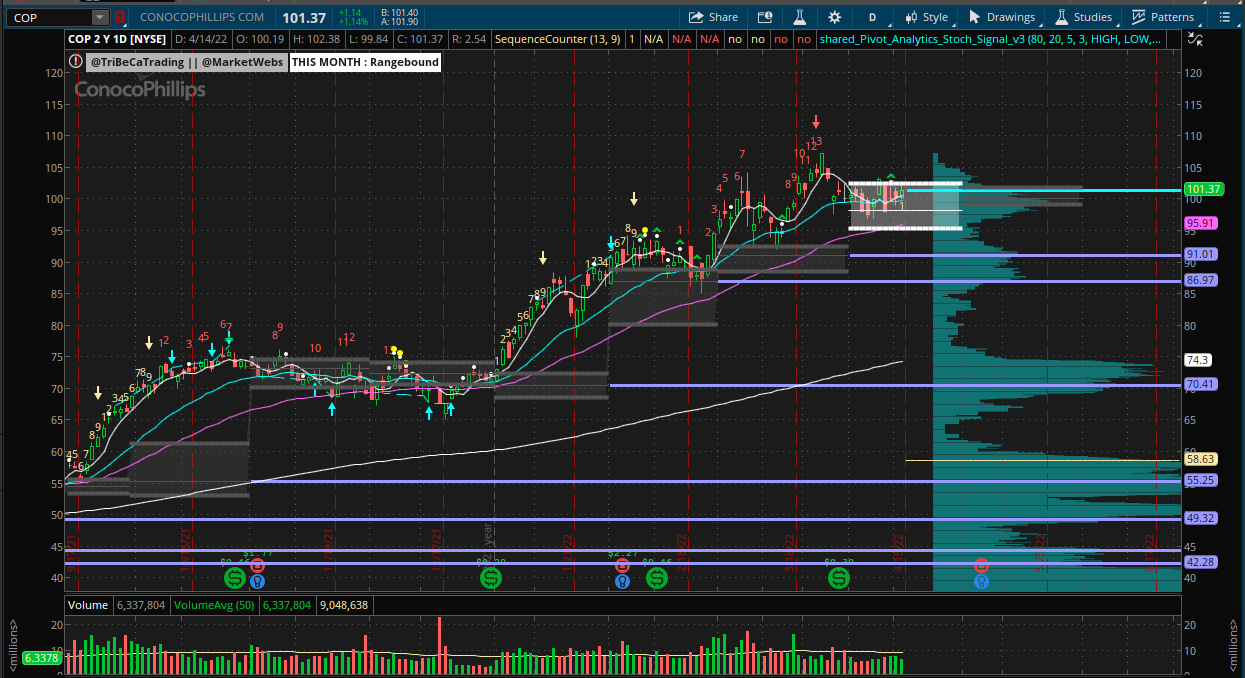Expand the COP symbol selector dropdown arrow

(x=99, y=17)
